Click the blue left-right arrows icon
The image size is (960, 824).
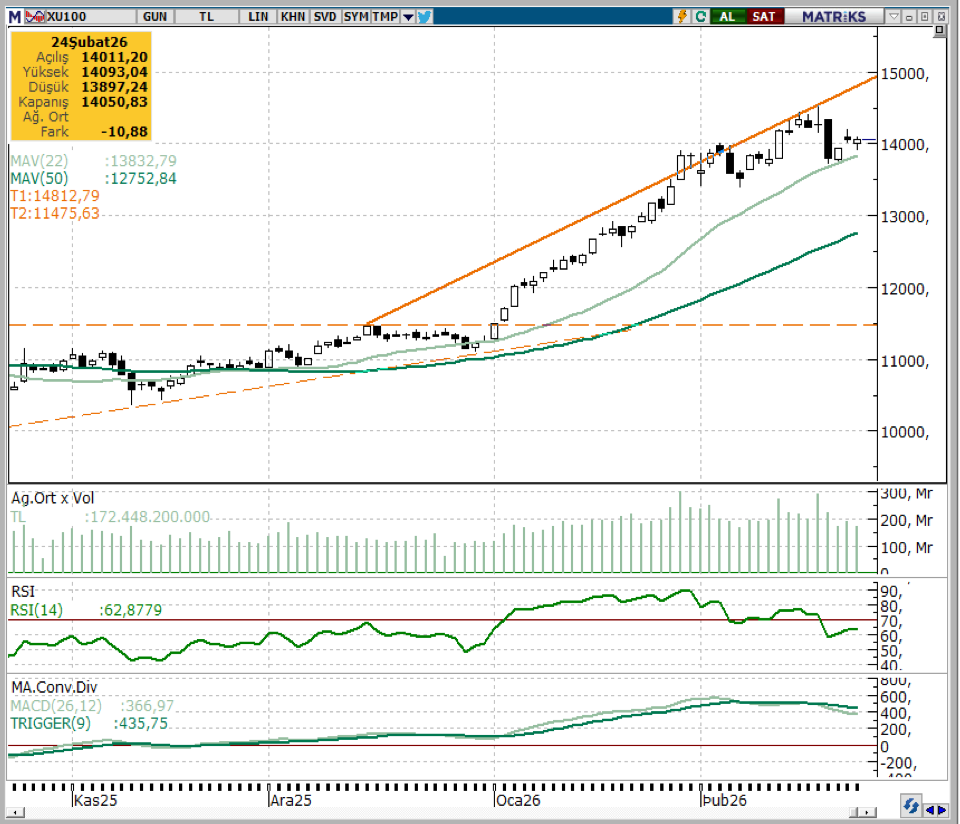coord(936,809)
